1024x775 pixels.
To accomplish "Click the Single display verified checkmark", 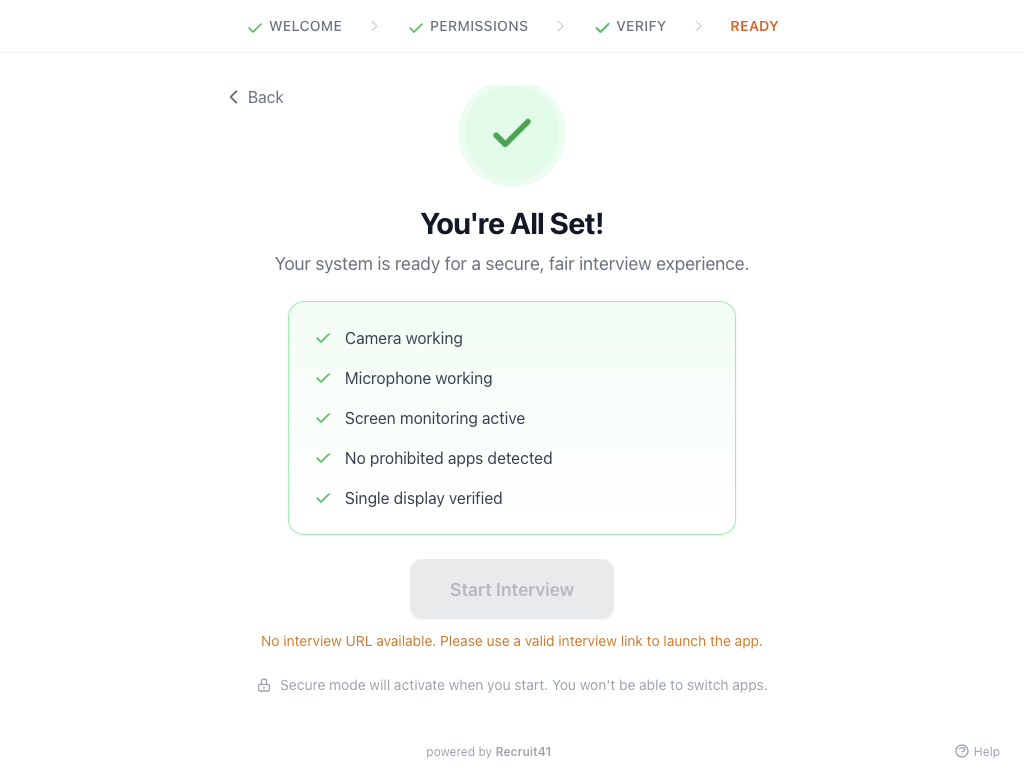I will (x=322, y=498).
